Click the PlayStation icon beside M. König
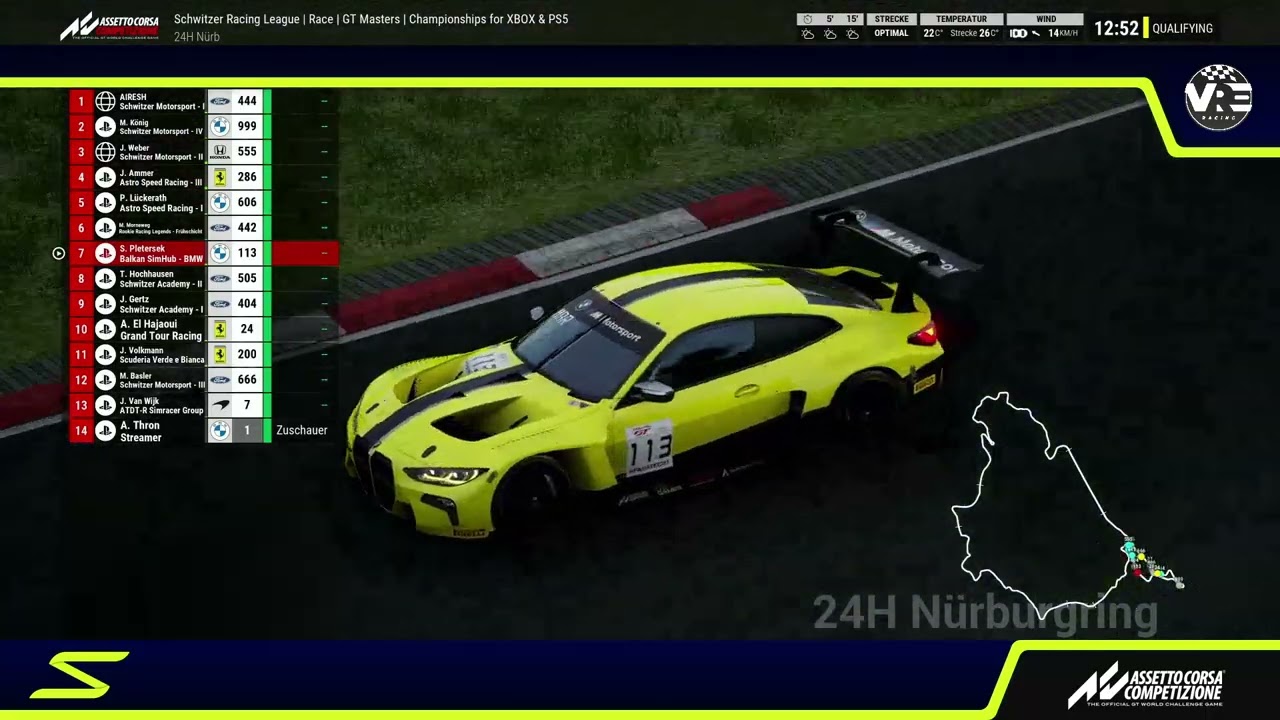The height and width of the screenshot is (720, 1280). [105, 126]
